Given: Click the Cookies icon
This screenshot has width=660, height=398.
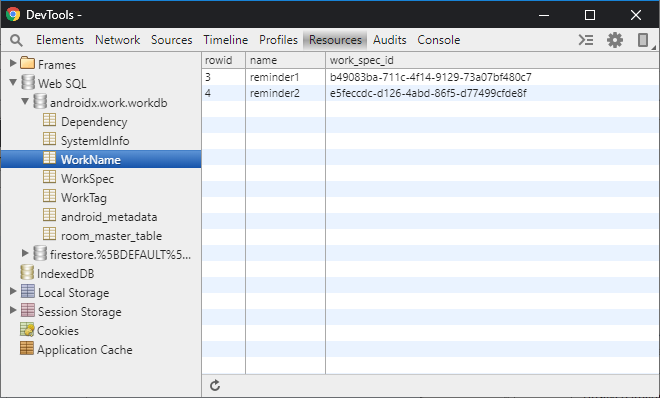Looking at the screenshot, I should coord(27,329).
